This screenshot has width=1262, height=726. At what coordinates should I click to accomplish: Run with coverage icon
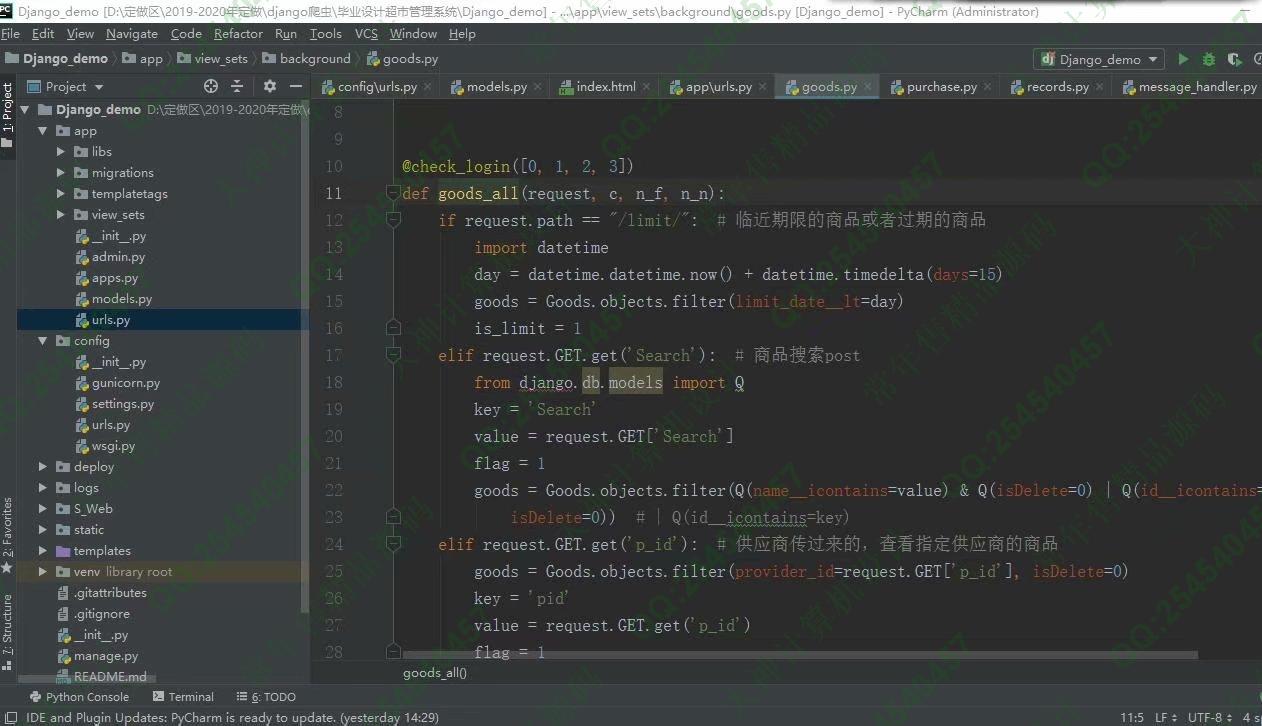click(x=1235, y=59)
